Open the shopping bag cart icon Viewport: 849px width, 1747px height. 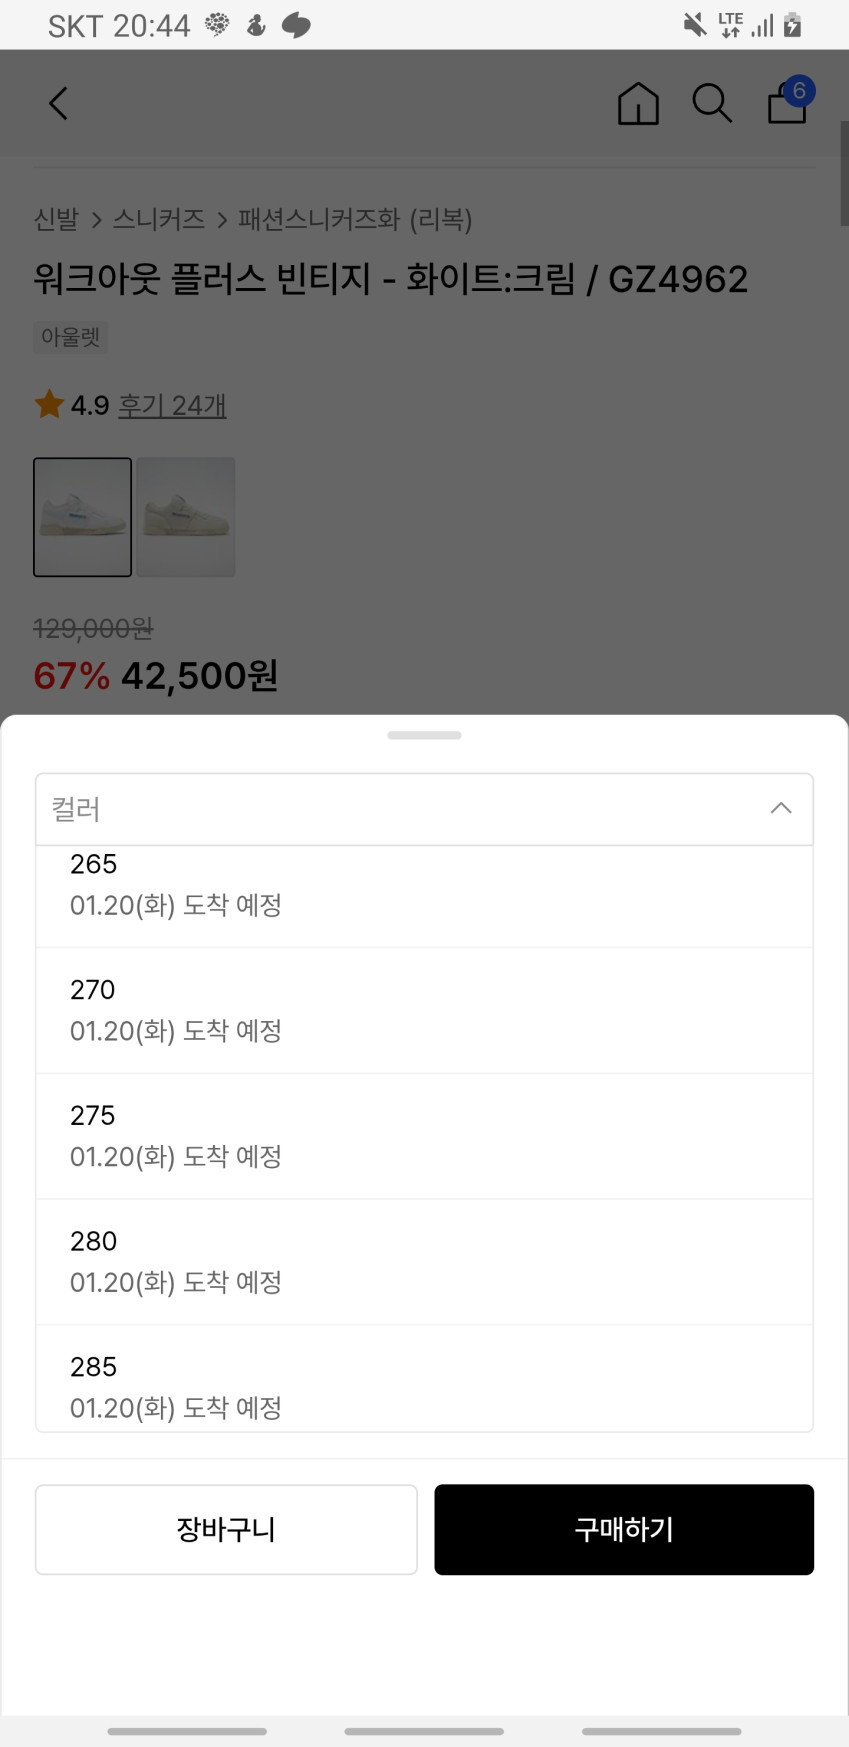pyautogui.click(x=788, y=102)
